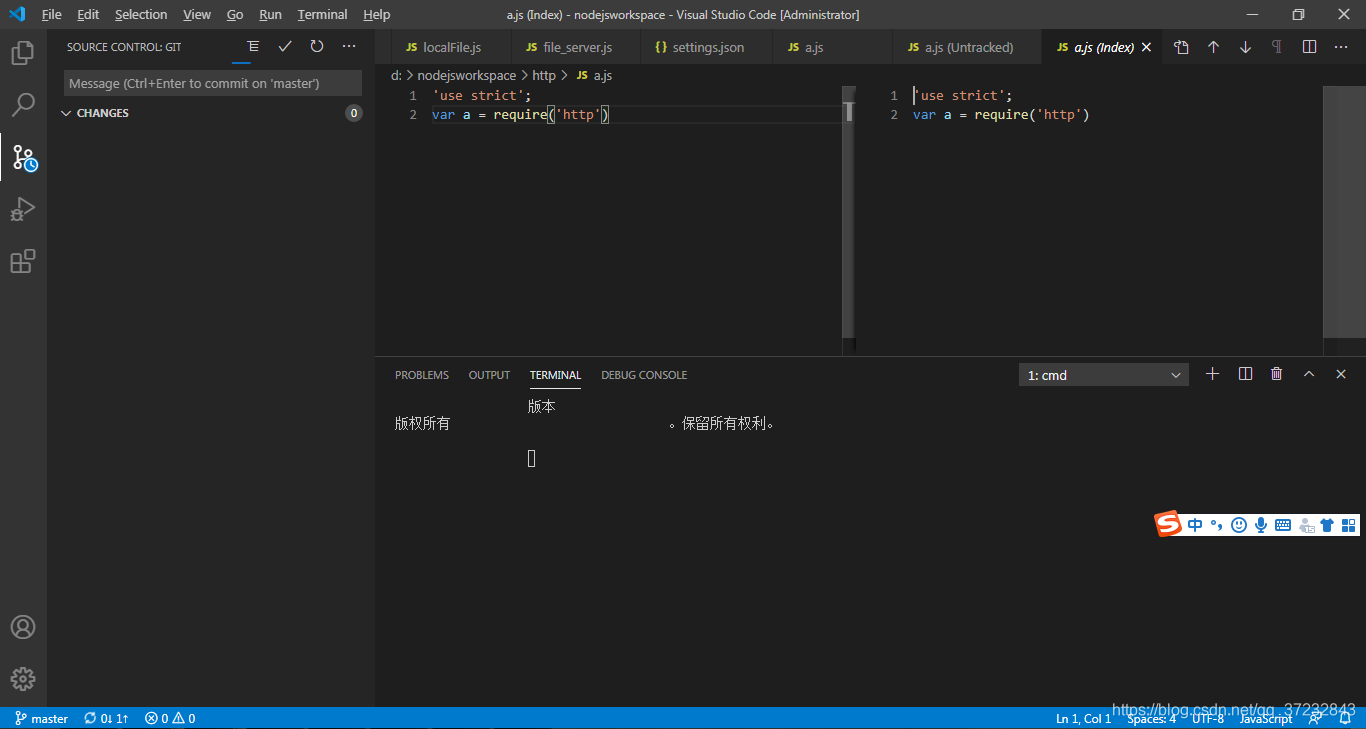Viewport: 1366px width, 729px height.
Task: Go to previous change arrow
Action: pyautogui.click(x=1213, y=47)
